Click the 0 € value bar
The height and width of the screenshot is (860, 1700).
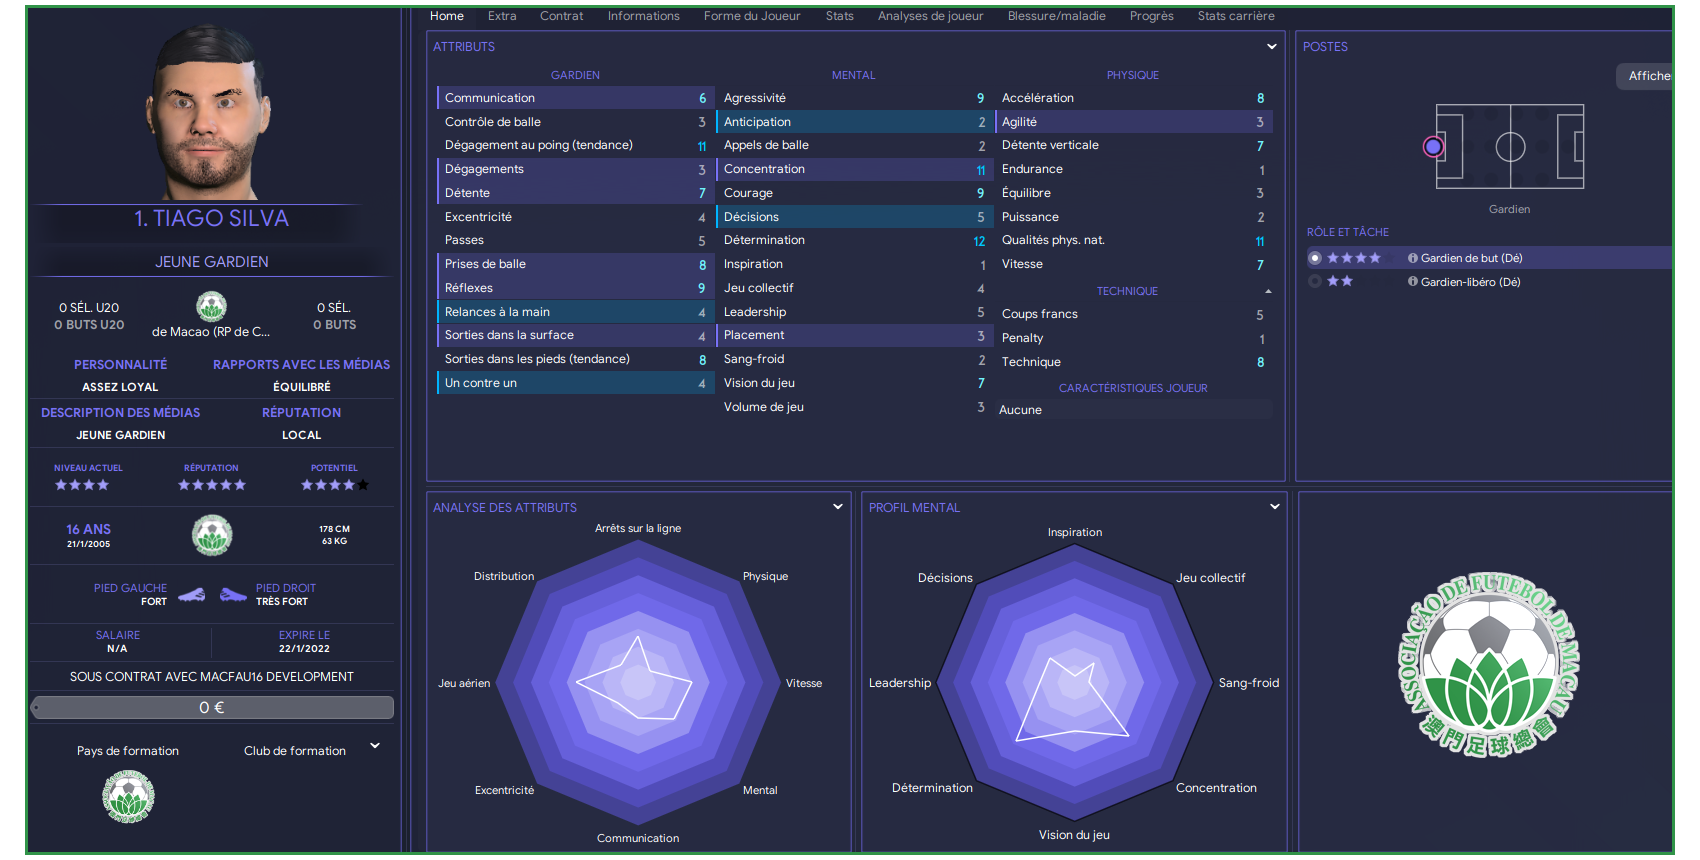pyautogui.click(x=212, y=707)
